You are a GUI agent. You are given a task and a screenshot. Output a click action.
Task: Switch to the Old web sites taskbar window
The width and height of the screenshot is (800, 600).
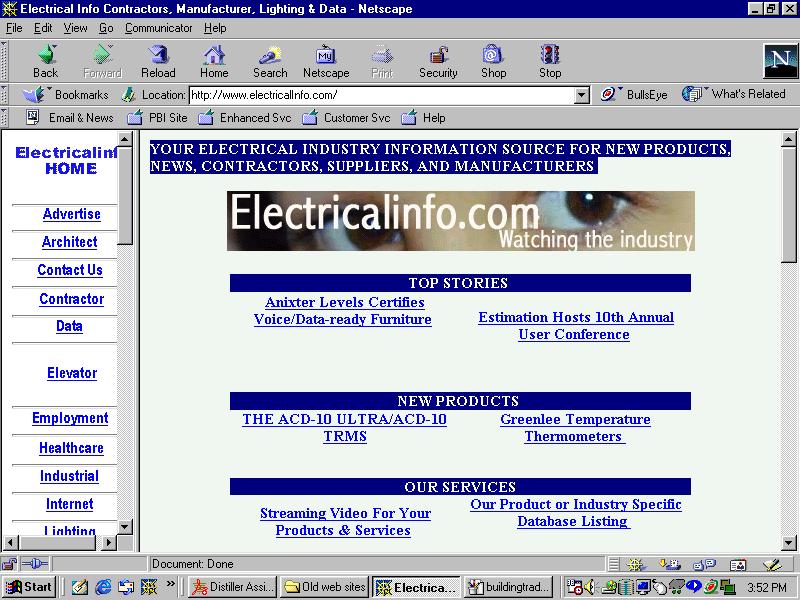[x=324, y=587]
